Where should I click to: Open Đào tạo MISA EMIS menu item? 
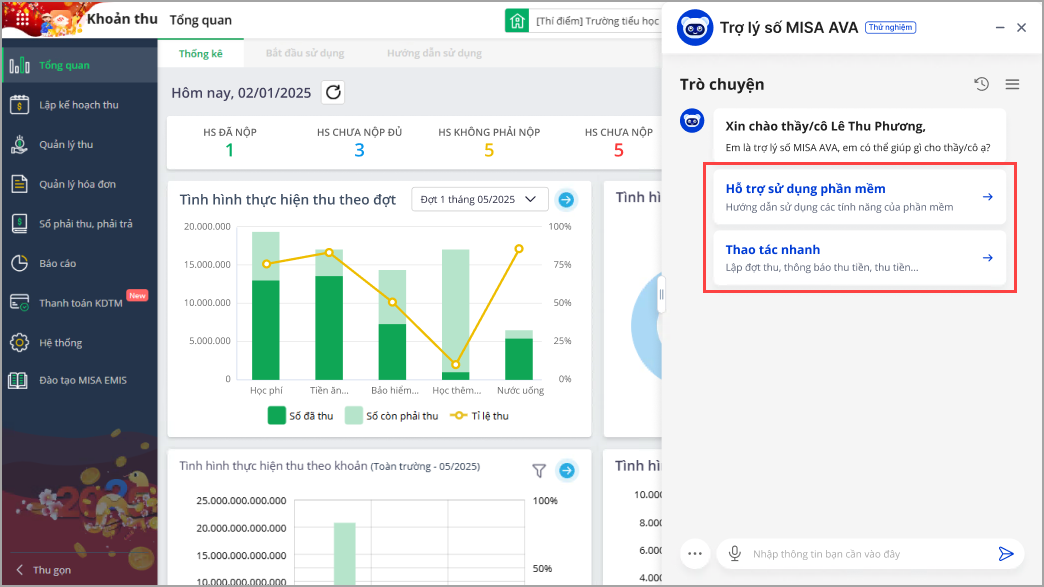(80, 381)
